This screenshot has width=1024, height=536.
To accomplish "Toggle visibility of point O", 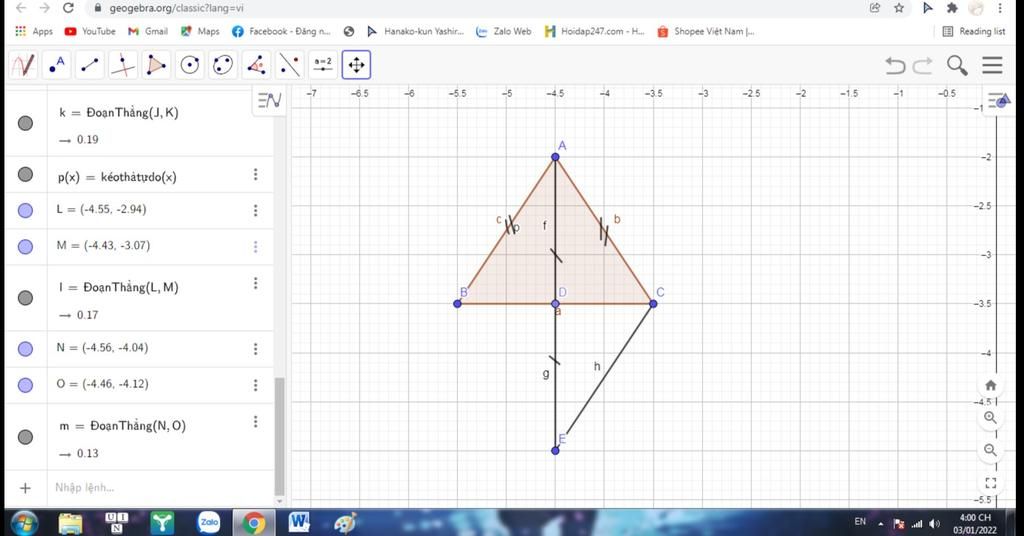I will 25,385.
